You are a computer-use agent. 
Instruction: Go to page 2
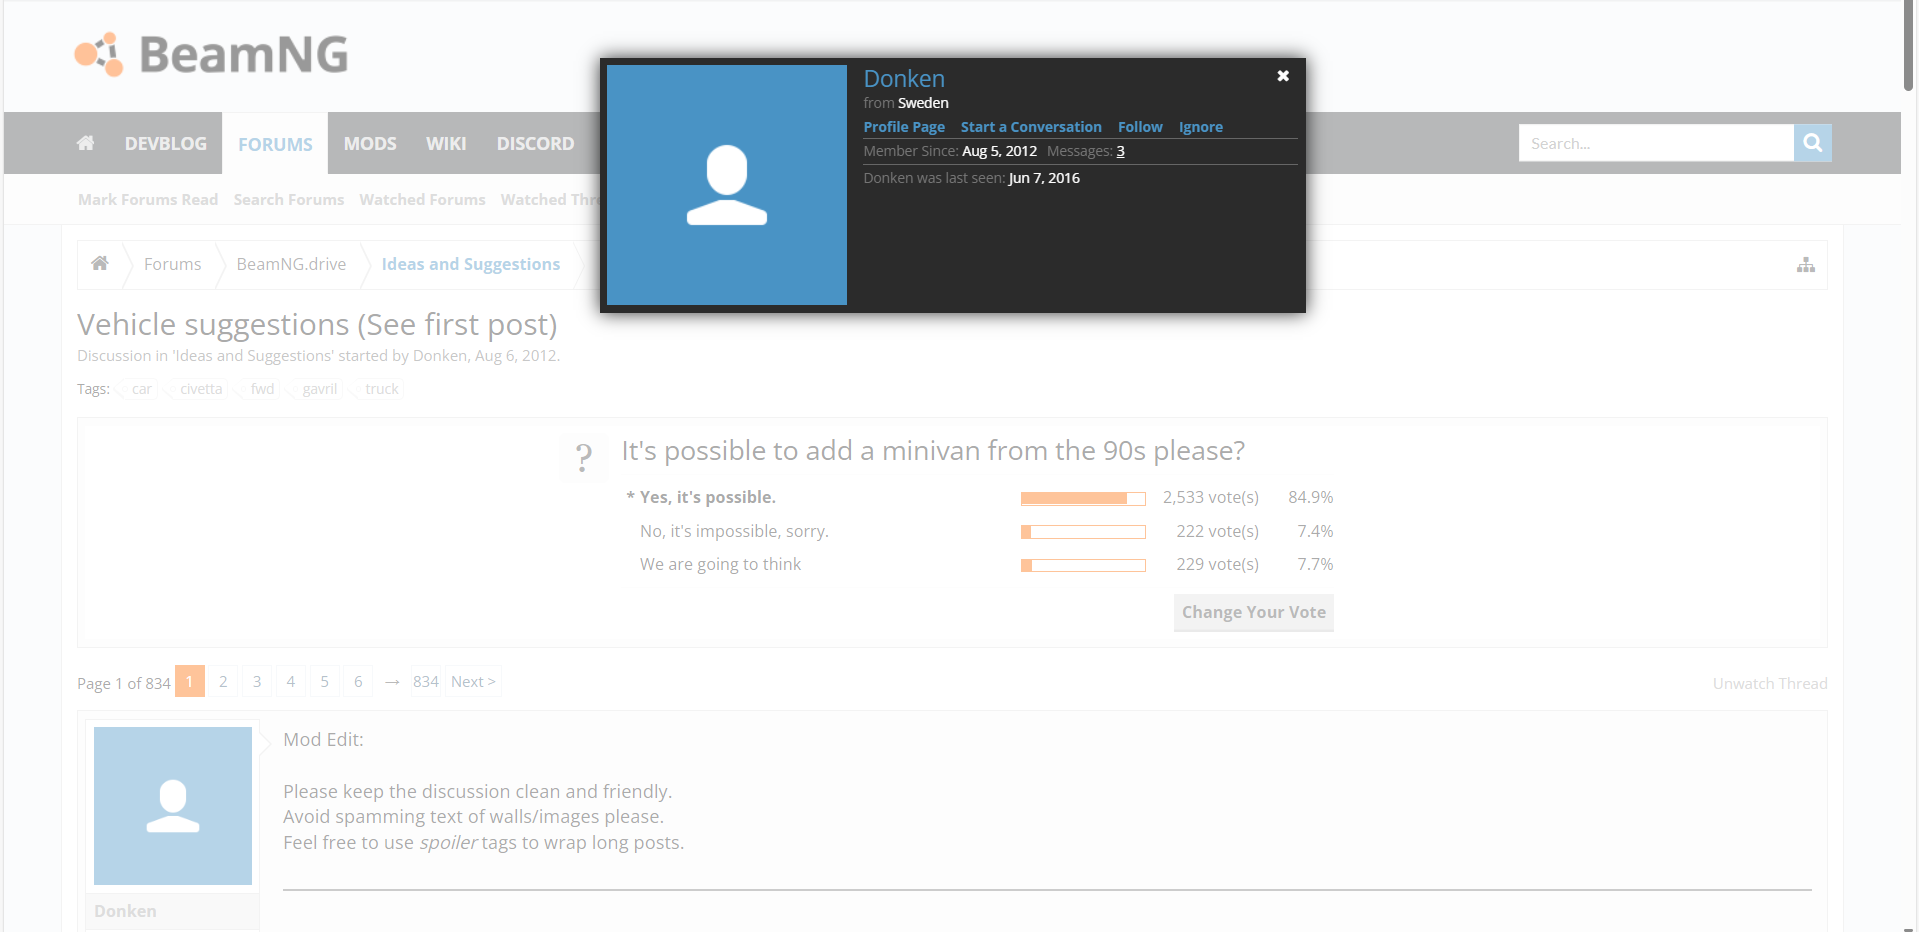pyautogui.click(x=223, y=681)
